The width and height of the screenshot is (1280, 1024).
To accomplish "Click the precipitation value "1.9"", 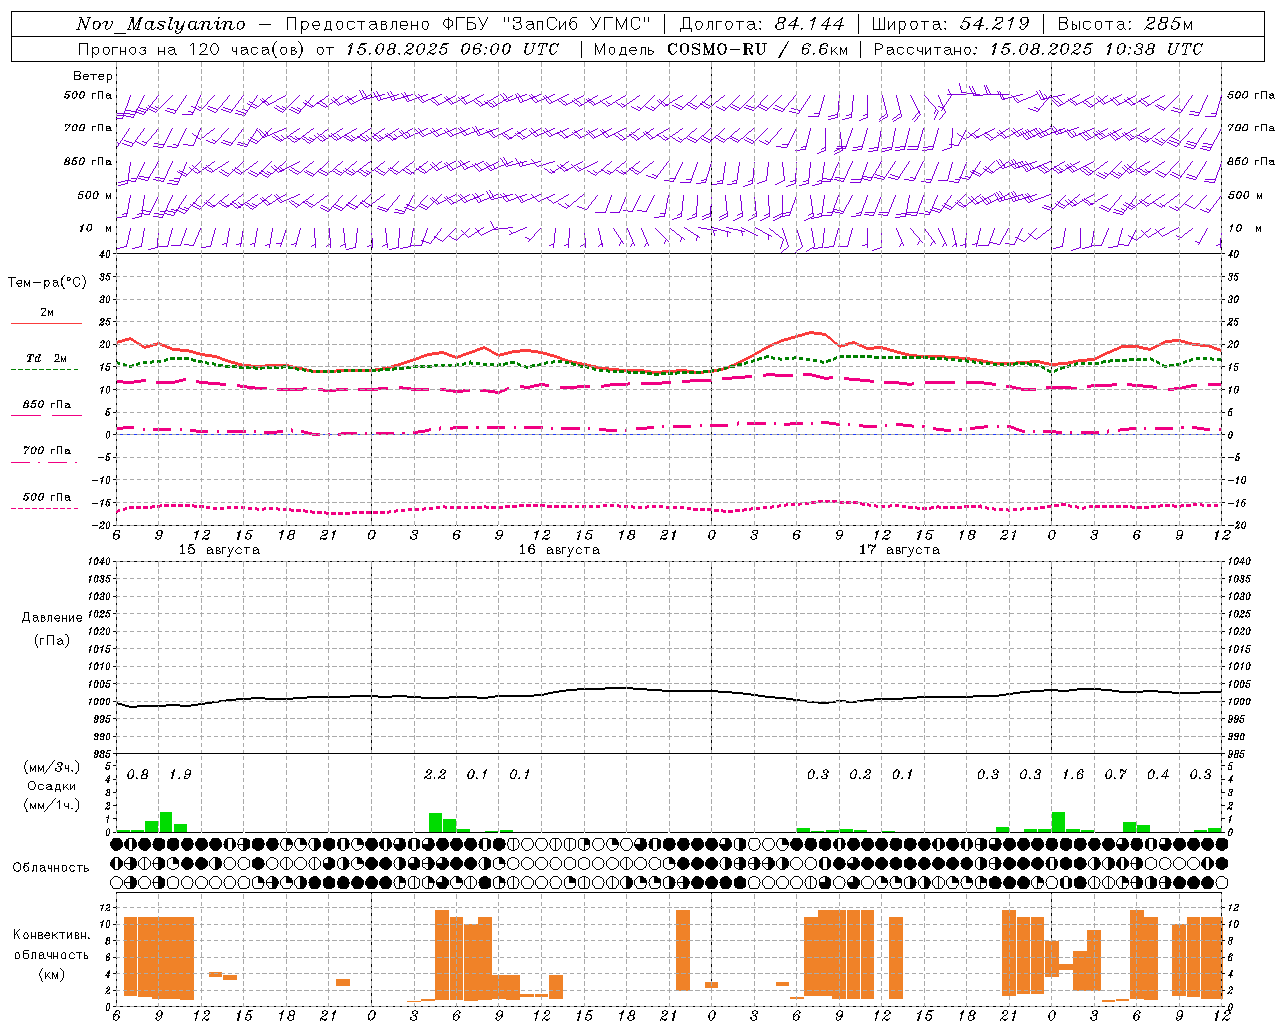I will tap(180, 774).
